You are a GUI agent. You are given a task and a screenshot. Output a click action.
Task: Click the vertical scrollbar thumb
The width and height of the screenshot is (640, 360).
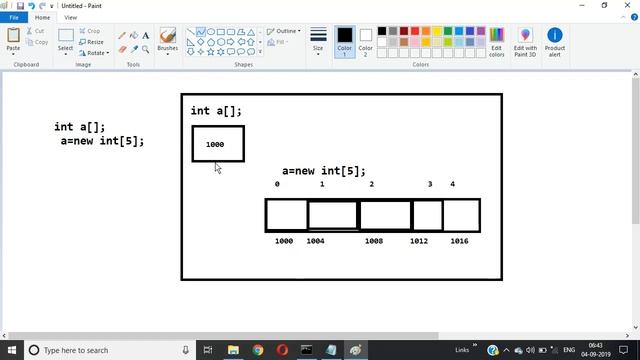[636, 151]
